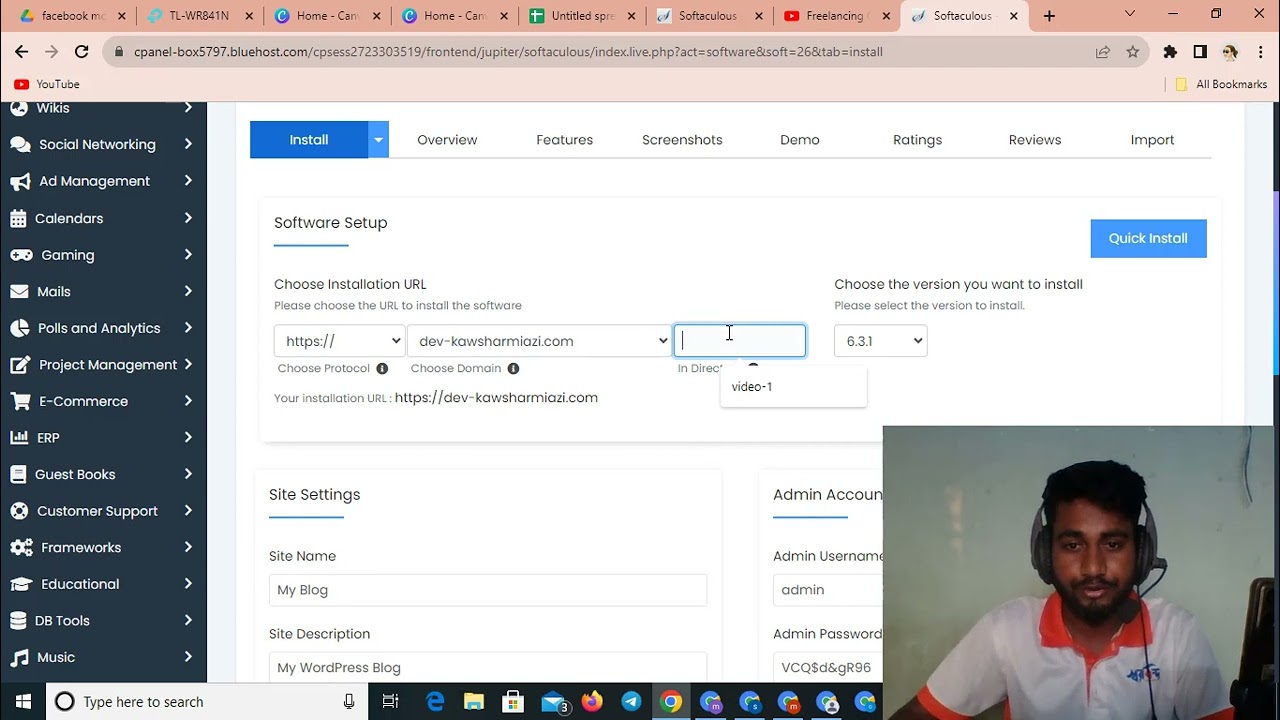The height and width of the screenshot is (720, 1280).
Task: Click the Gaming controller icon
Action: tap(21, 255)
